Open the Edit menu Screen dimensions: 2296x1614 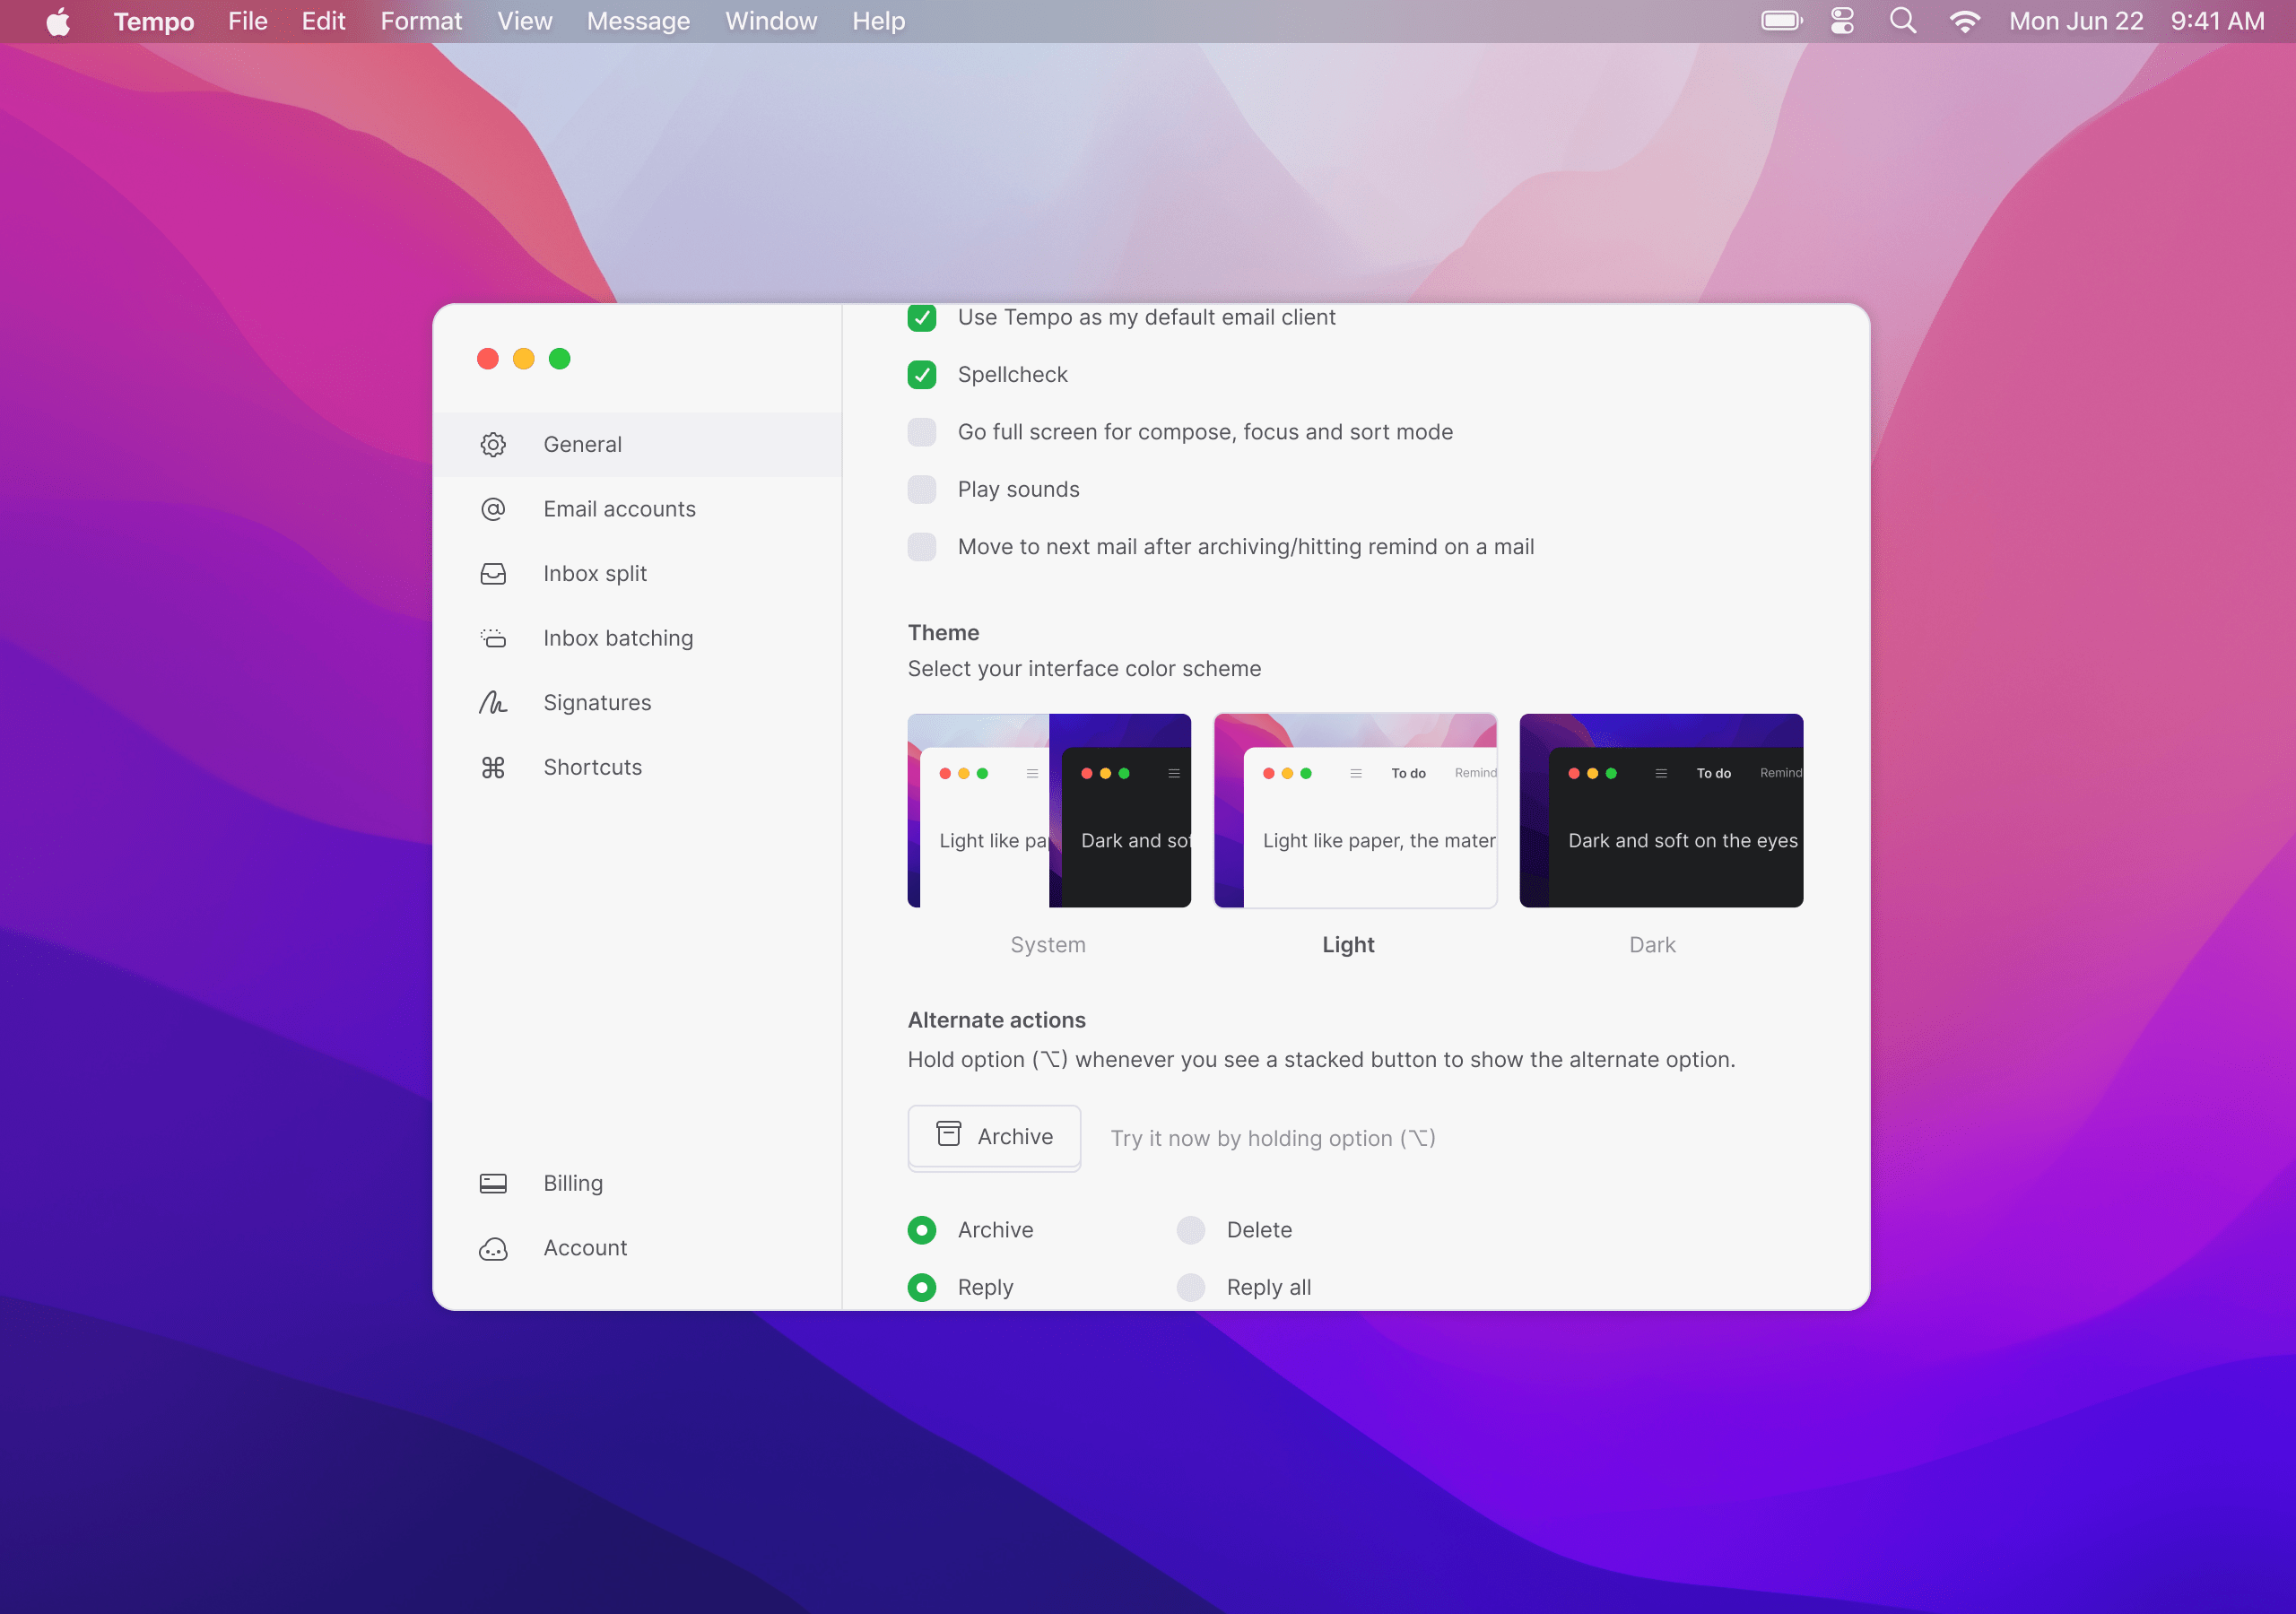(323, 21)
